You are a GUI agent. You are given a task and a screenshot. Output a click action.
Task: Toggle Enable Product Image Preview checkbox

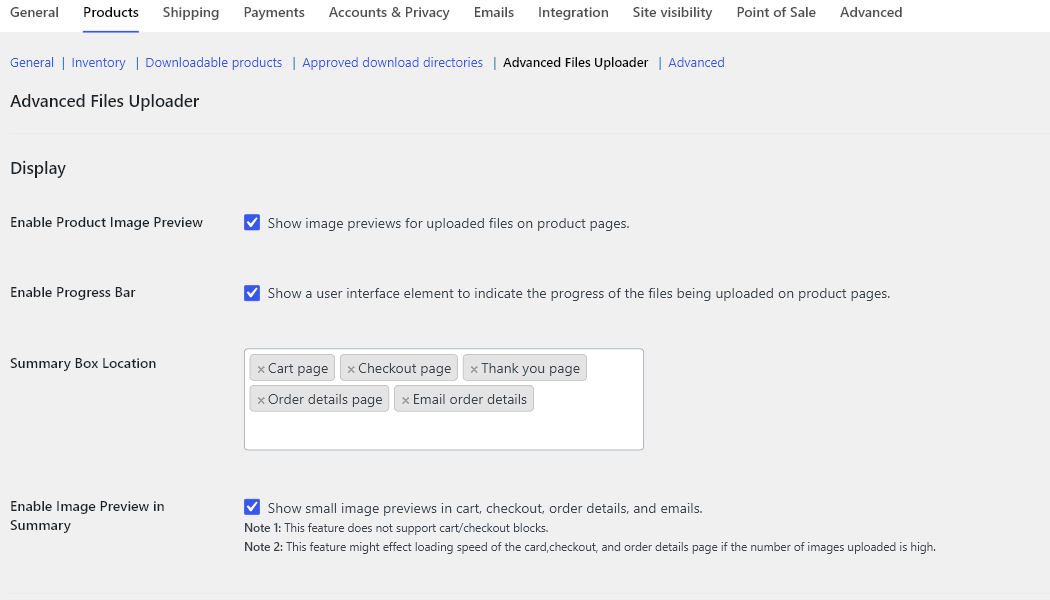tap(252, 222)
